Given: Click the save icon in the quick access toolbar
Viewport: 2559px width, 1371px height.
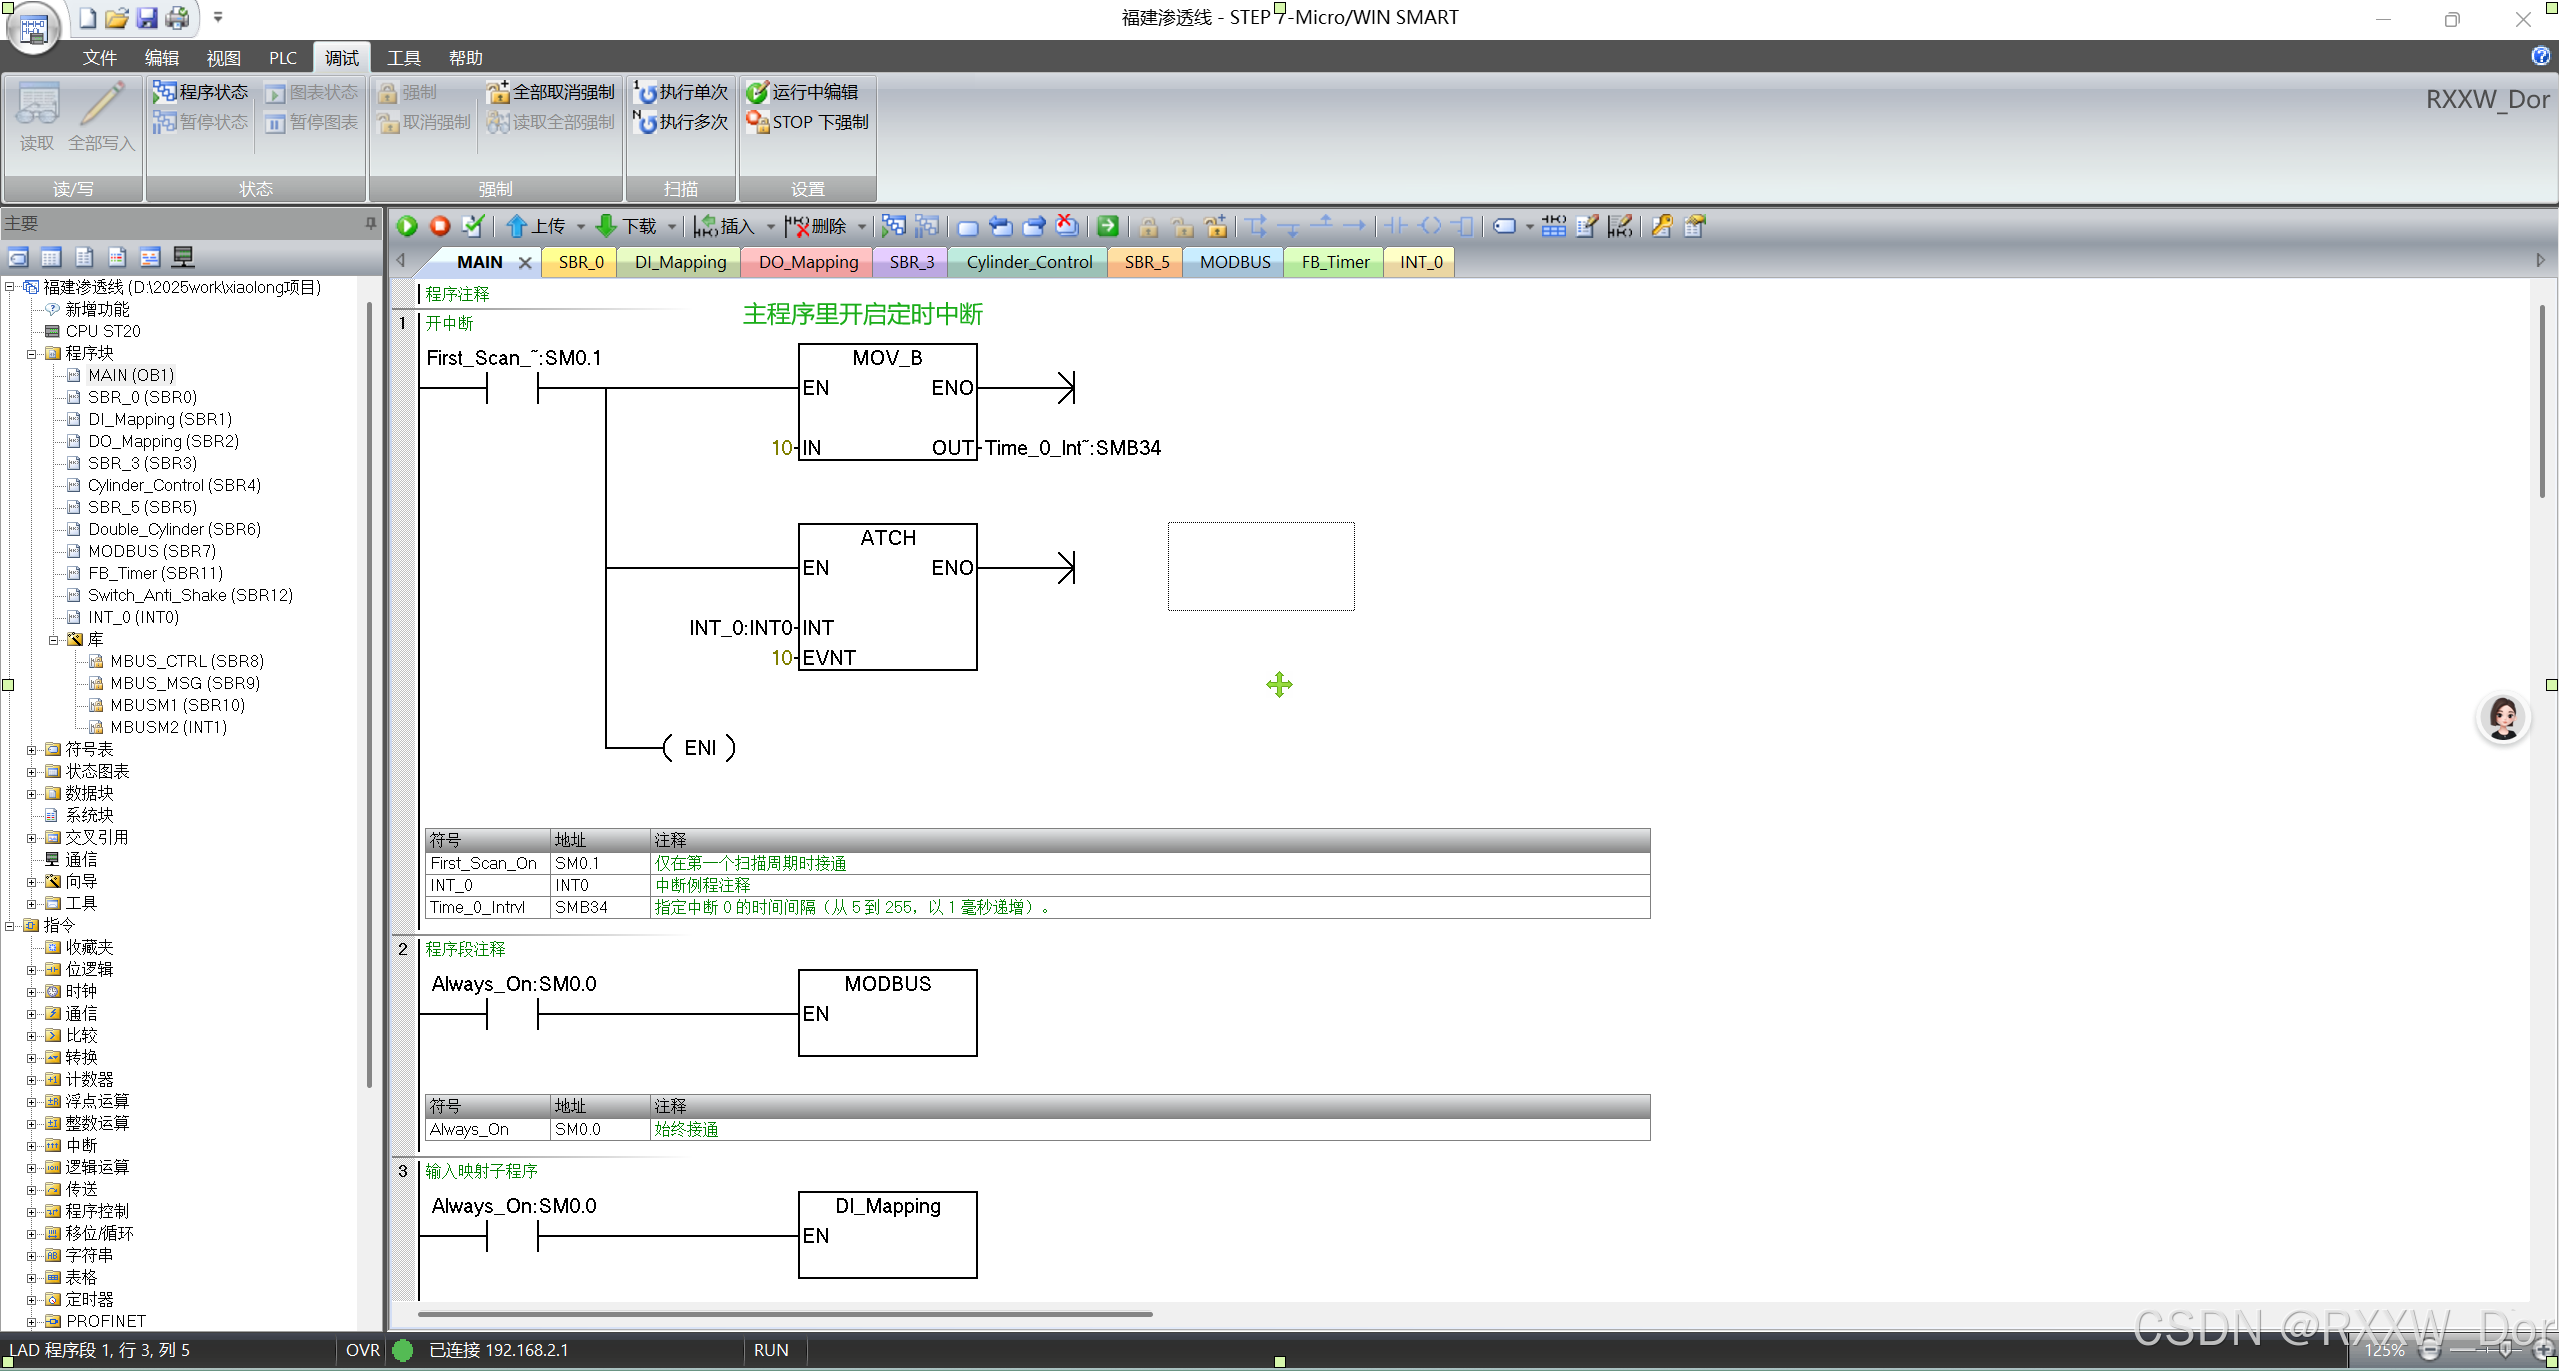Looking at the screenshot, I should click(x=147, y=17).
